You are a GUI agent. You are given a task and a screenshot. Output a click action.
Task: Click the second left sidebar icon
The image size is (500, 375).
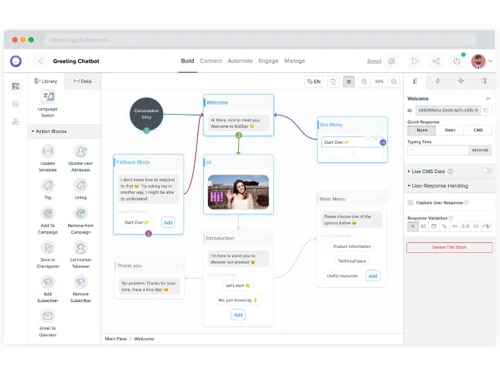pyautogui.click(x=15, y=104)
